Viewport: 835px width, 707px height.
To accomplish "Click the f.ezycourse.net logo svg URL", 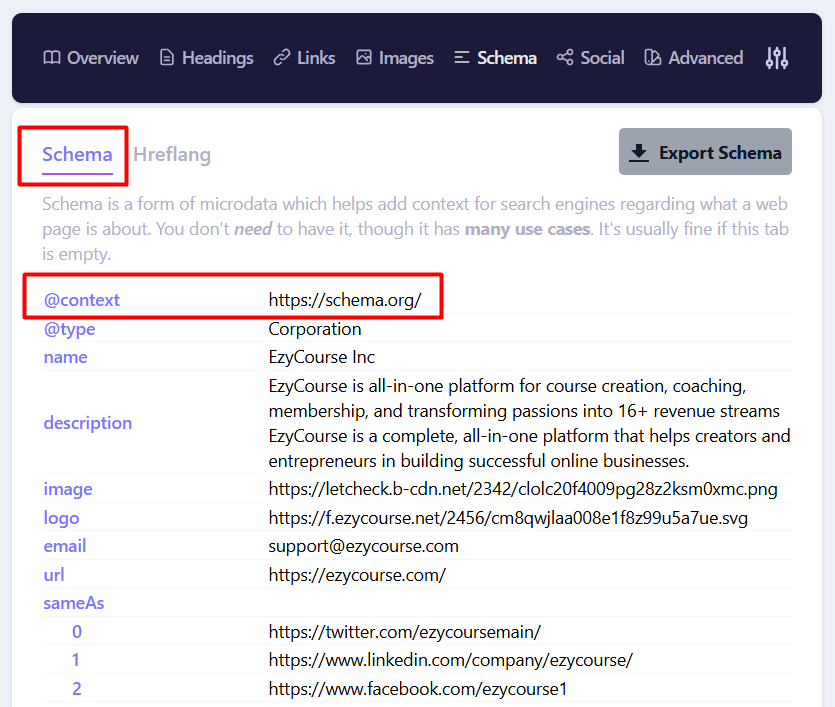I will coord(508,517).
